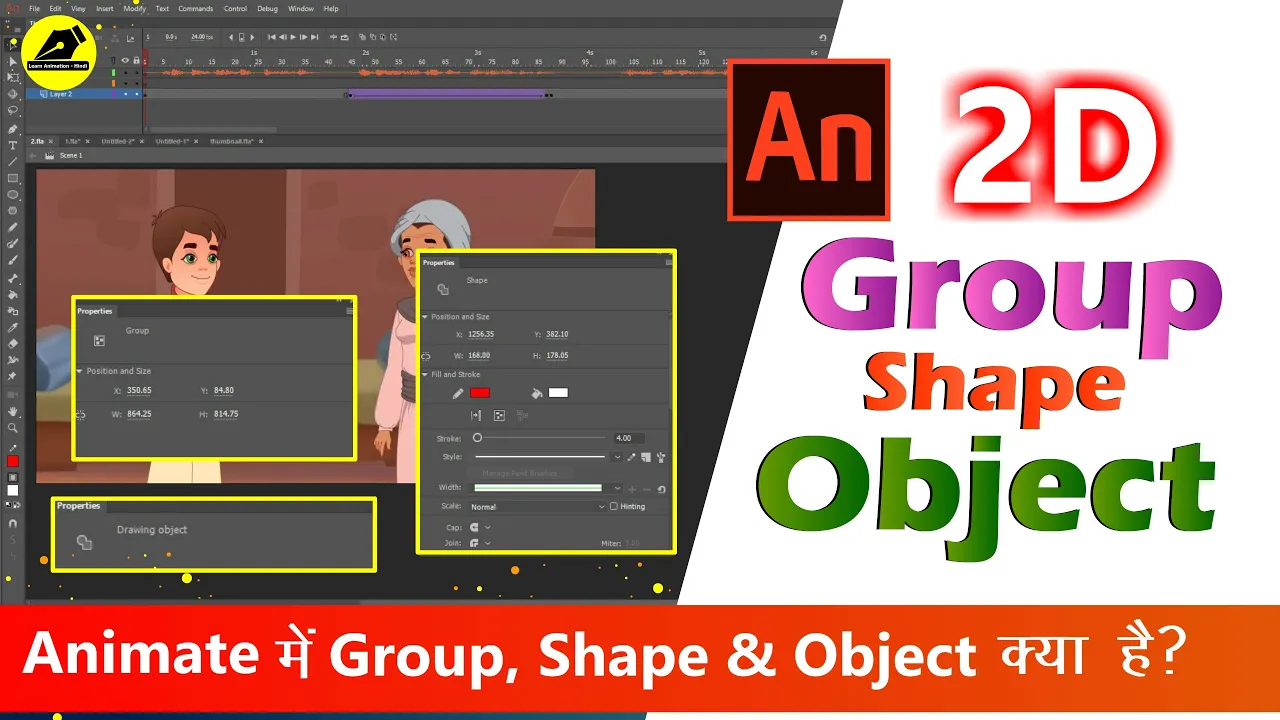Open the Commands menu

pyautogui.click(x=195, y=8)
